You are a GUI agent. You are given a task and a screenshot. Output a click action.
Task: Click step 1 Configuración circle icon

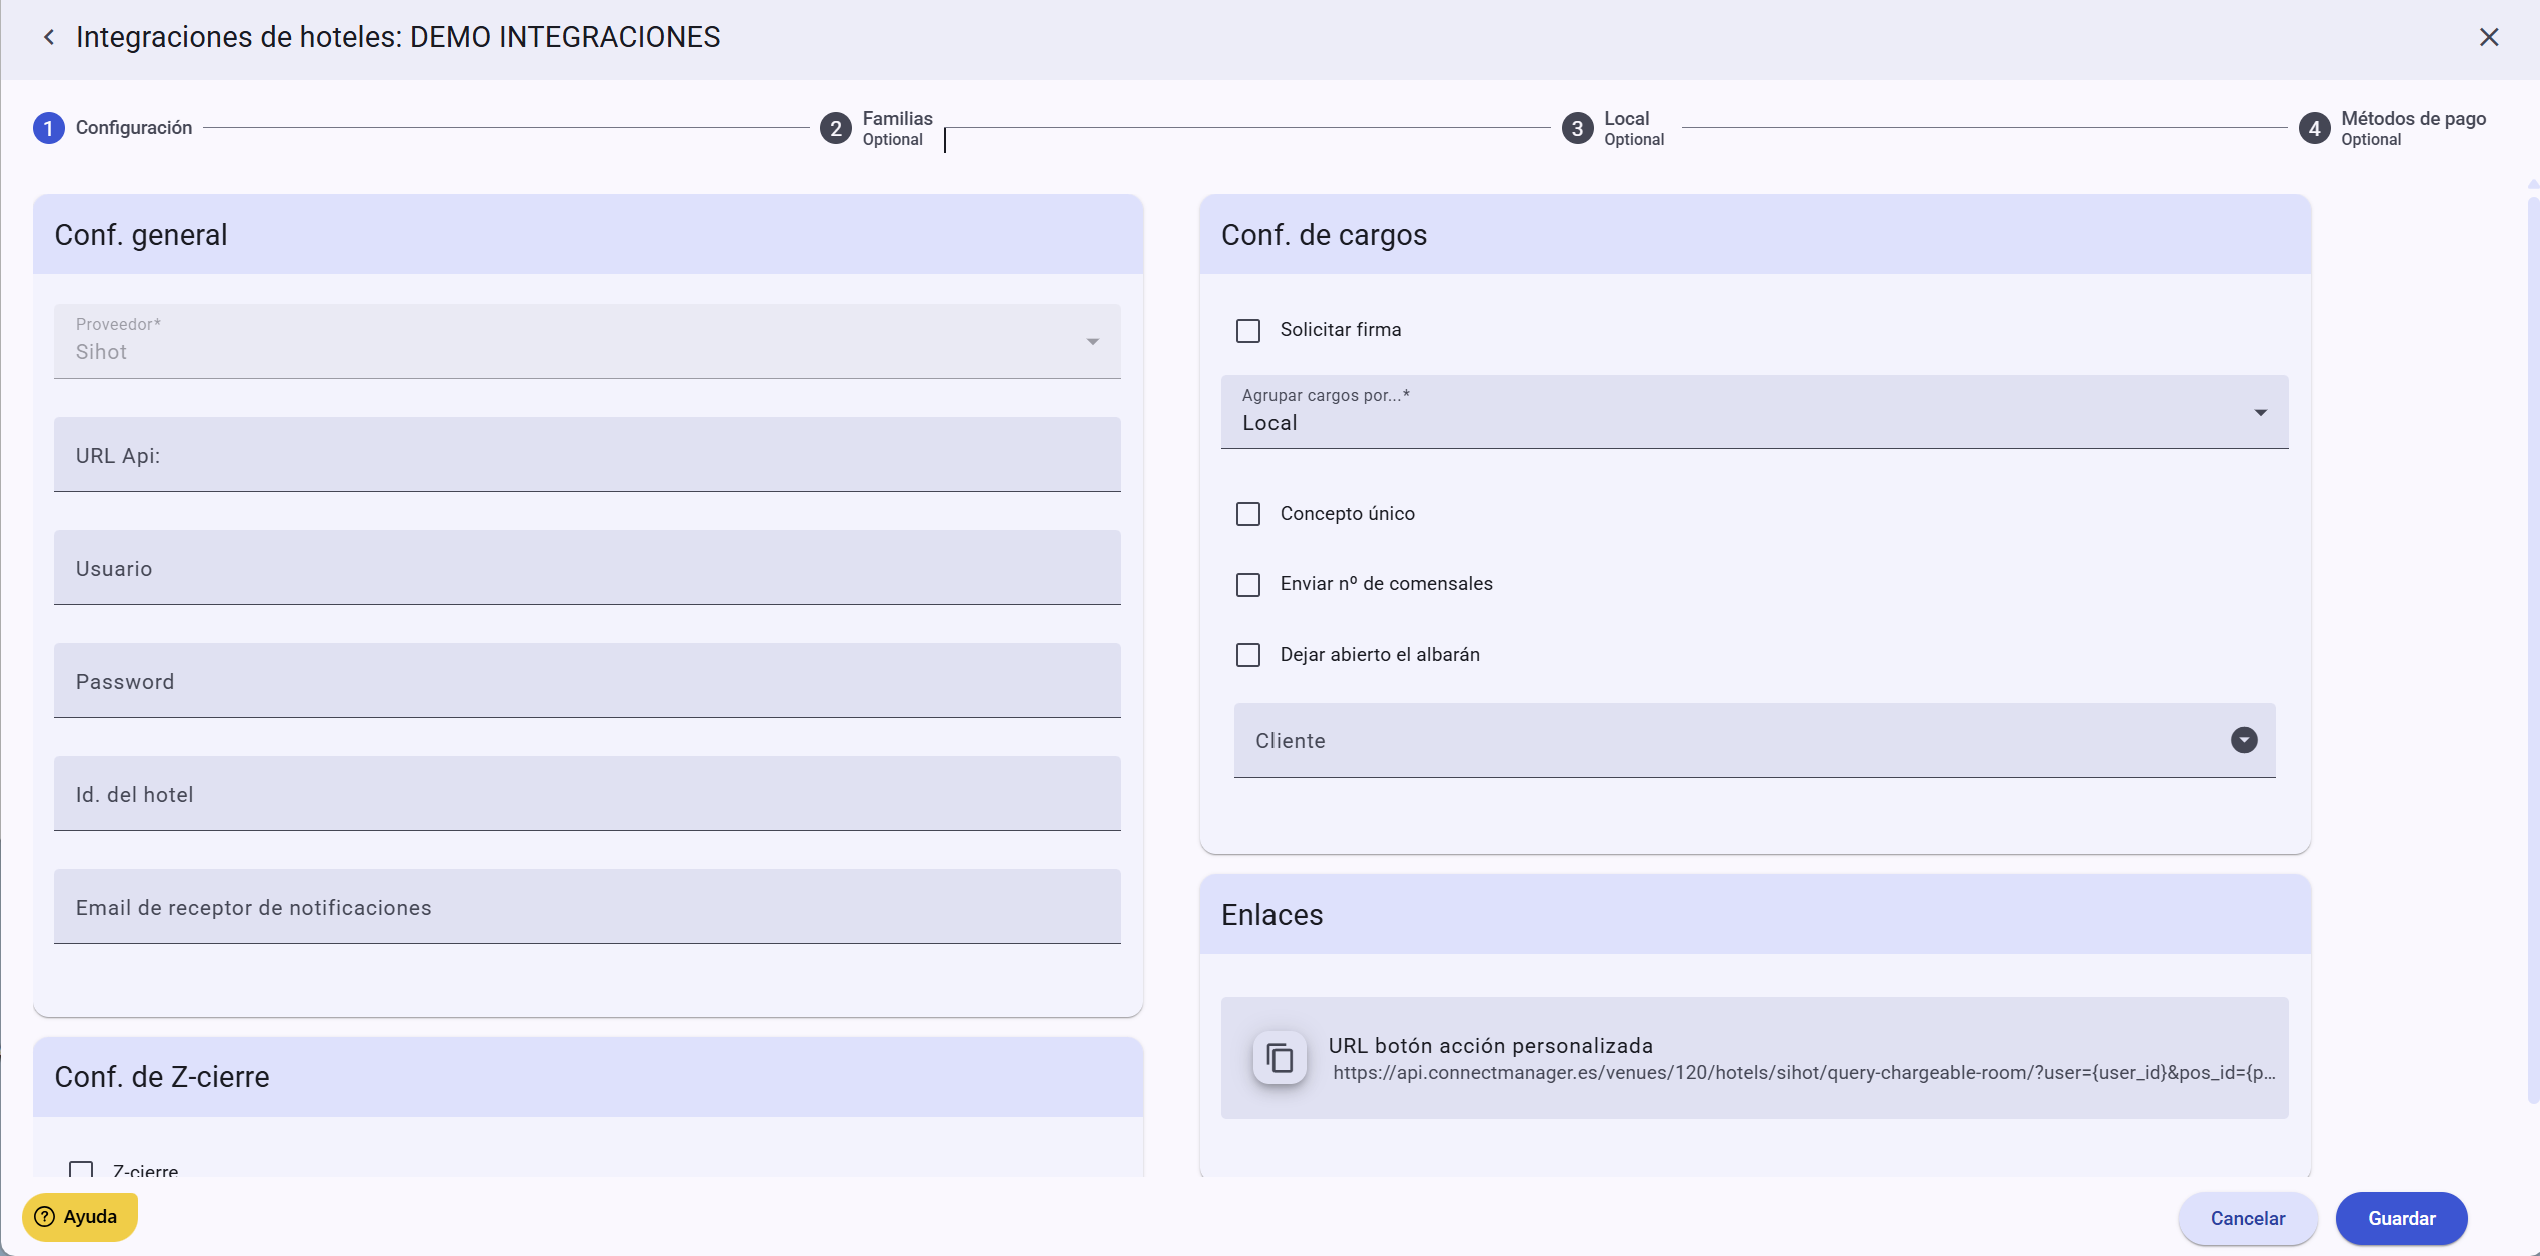tap(48, 128)
